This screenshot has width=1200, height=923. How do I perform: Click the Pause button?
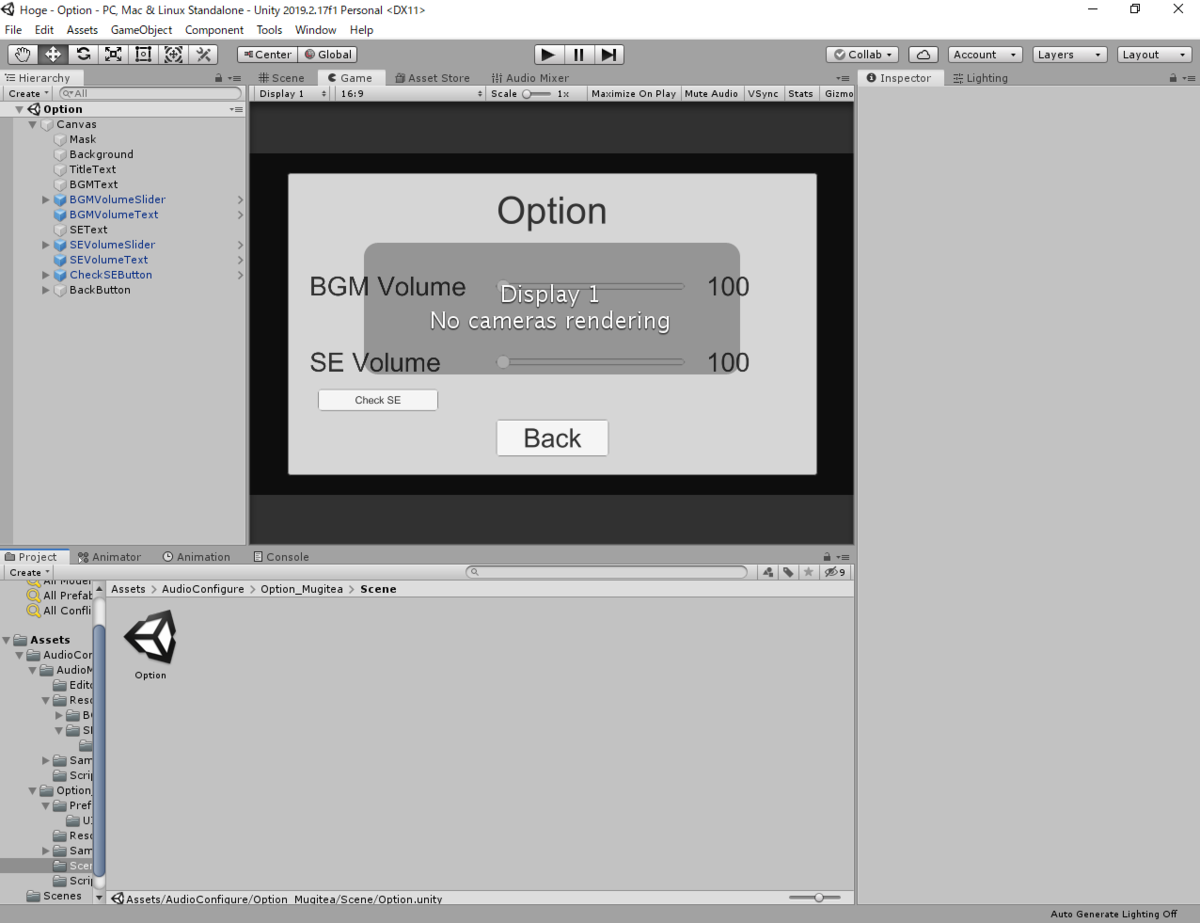tap(579, 54)
